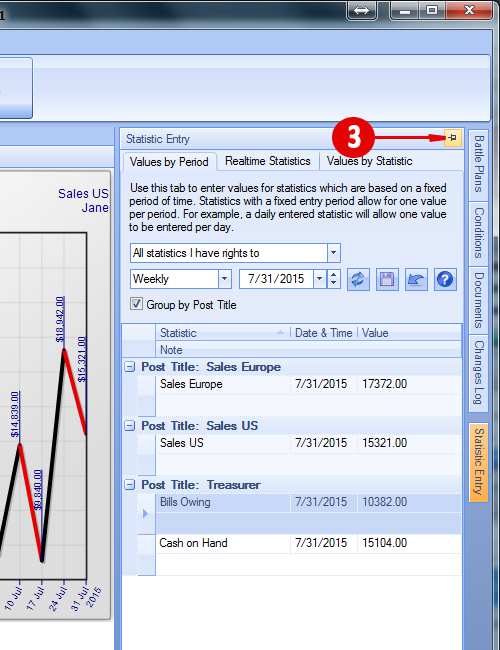Open the blue help question mark icon
This screenshot has height=650, width=500.
[x=445, y=279]
